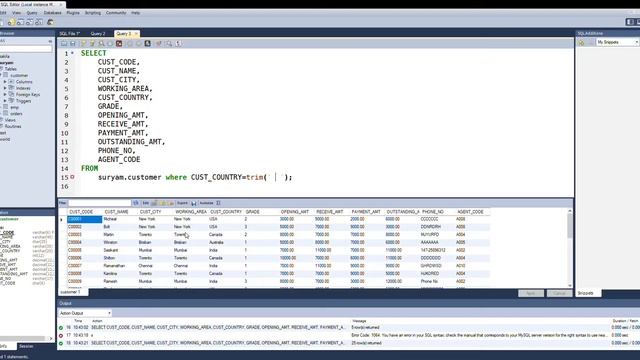Image resolution: width=640 pixels, height=360 pixels.
Task: Open the View menu
Action: coord(16,13)
